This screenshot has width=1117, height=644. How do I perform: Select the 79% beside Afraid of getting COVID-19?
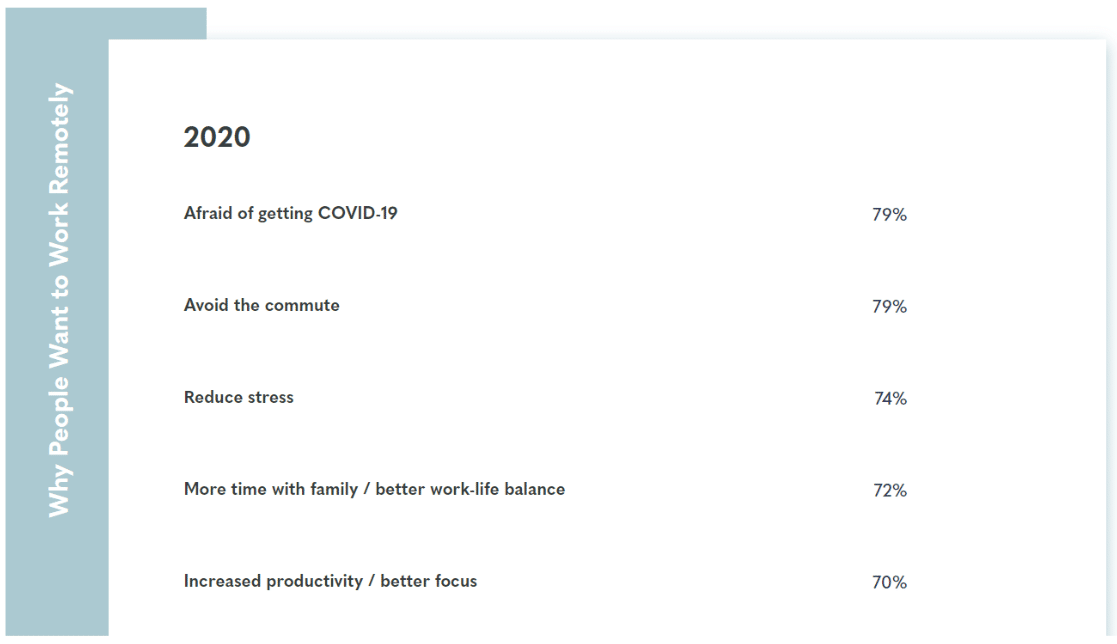click(x=889, y=214)
